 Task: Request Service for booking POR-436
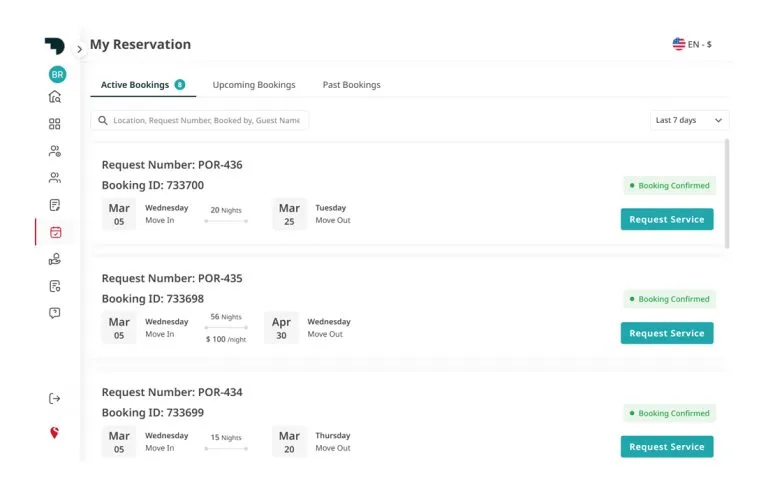tap(667, 219)
